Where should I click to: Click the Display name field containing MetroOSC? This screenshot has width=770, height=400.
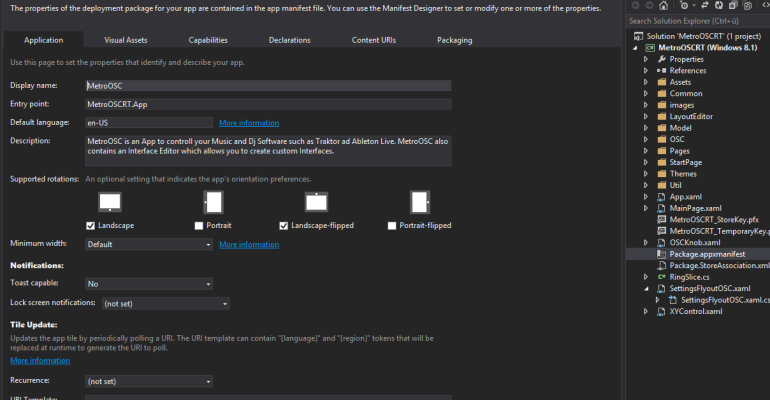click(x=268, y=85)
